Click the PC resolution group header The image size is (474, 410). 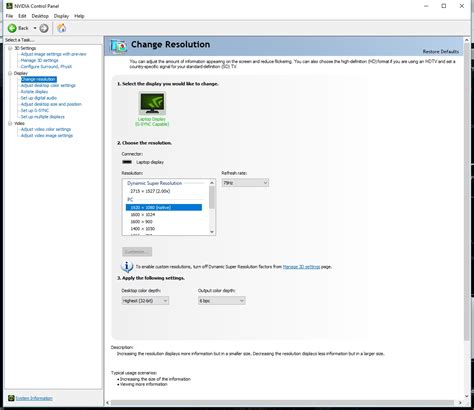coord(130,199)
